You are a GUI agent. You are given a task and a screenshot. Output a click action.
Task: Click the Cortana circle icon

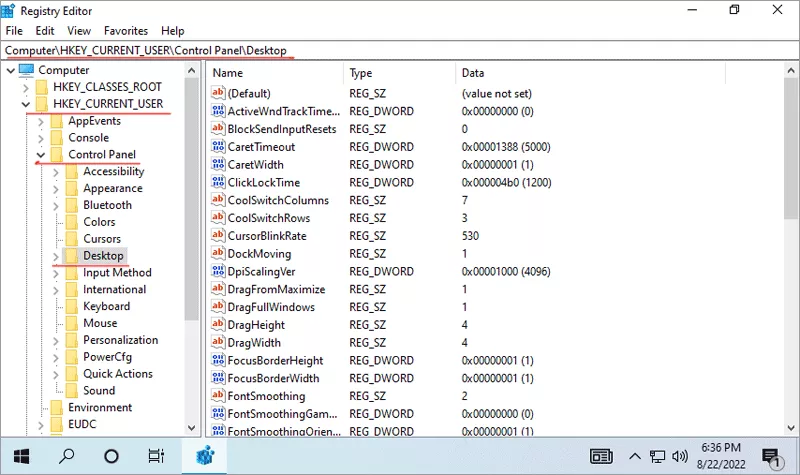112,456
